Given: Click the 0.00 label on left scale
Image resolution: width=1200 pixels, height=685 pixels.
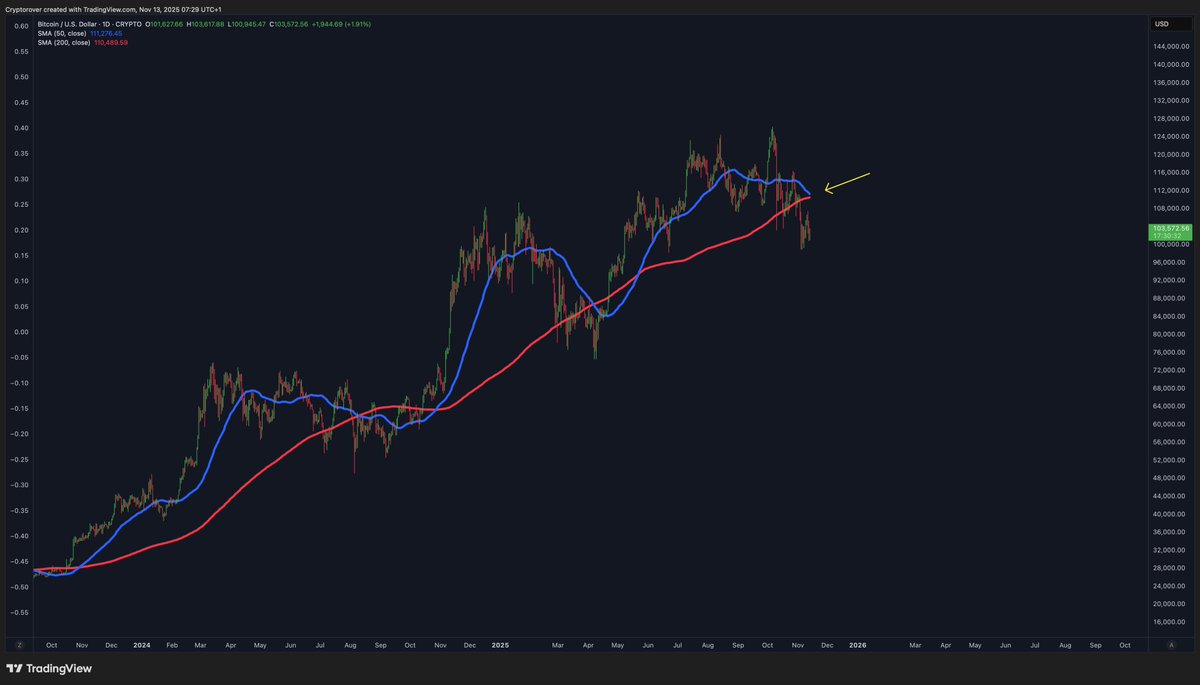Looking at the screenshot, I should [20, 332].
